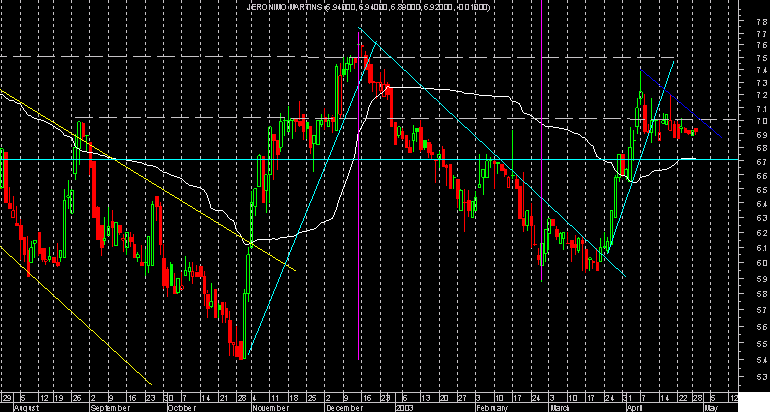Click the 6.7 price axis label
The height and width of the screenshot is (412, 770).
(762, 162)
